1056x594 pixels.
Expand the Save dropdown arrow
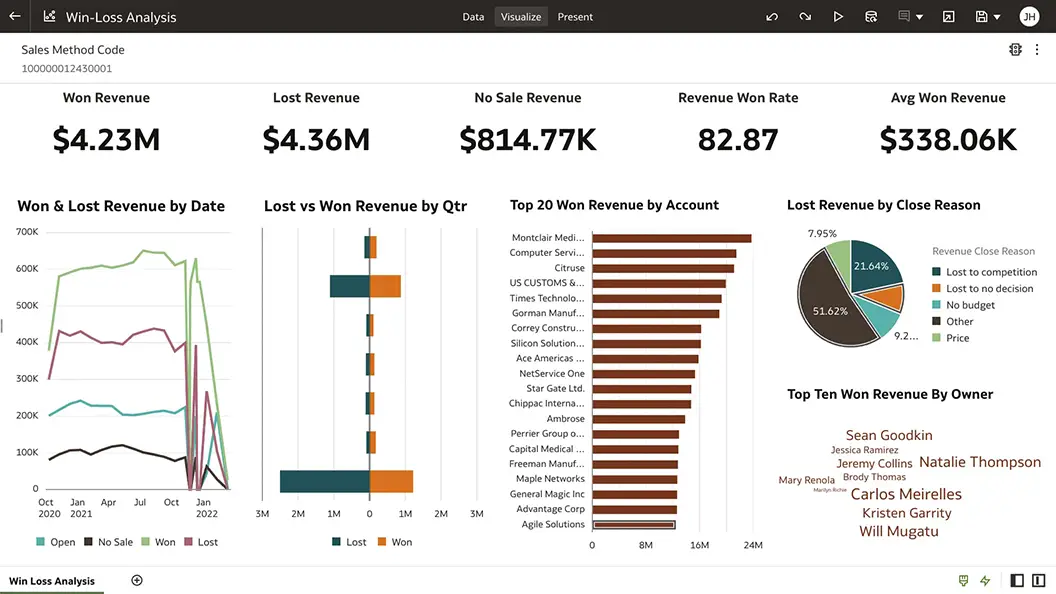[998, 17]
